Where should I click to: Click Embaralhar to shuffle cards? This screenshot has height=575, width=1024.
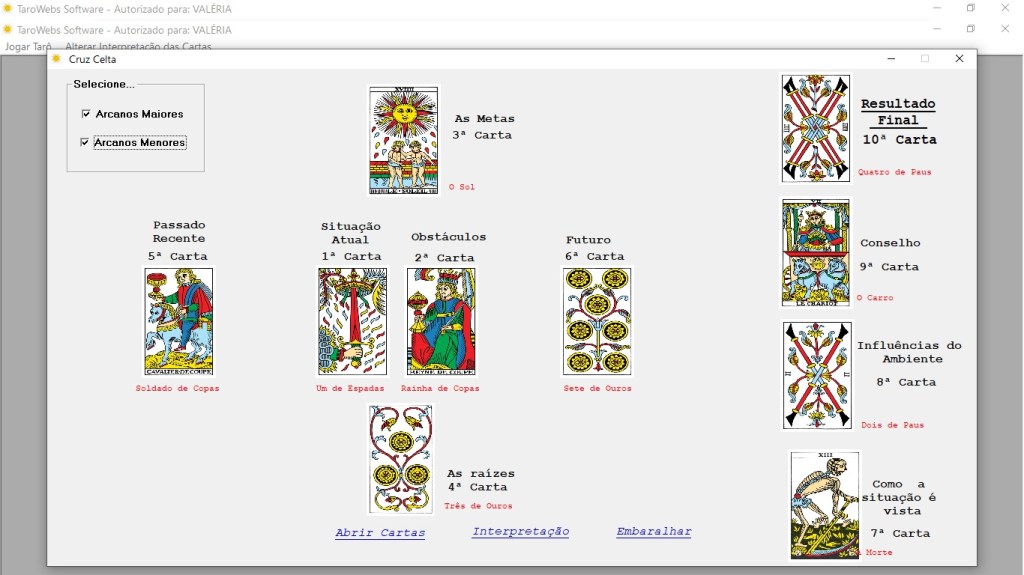point(653,532)
